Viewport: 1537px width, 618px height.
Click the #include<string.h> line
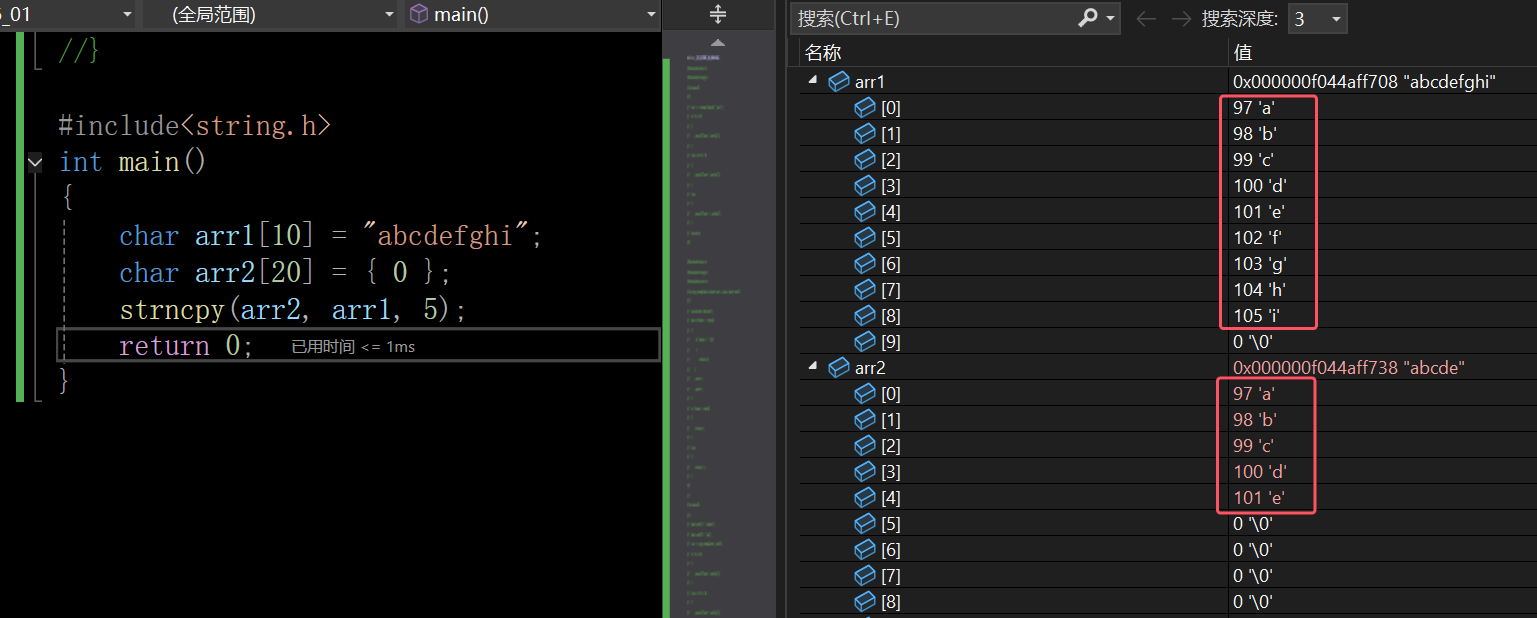click(194, 125)
